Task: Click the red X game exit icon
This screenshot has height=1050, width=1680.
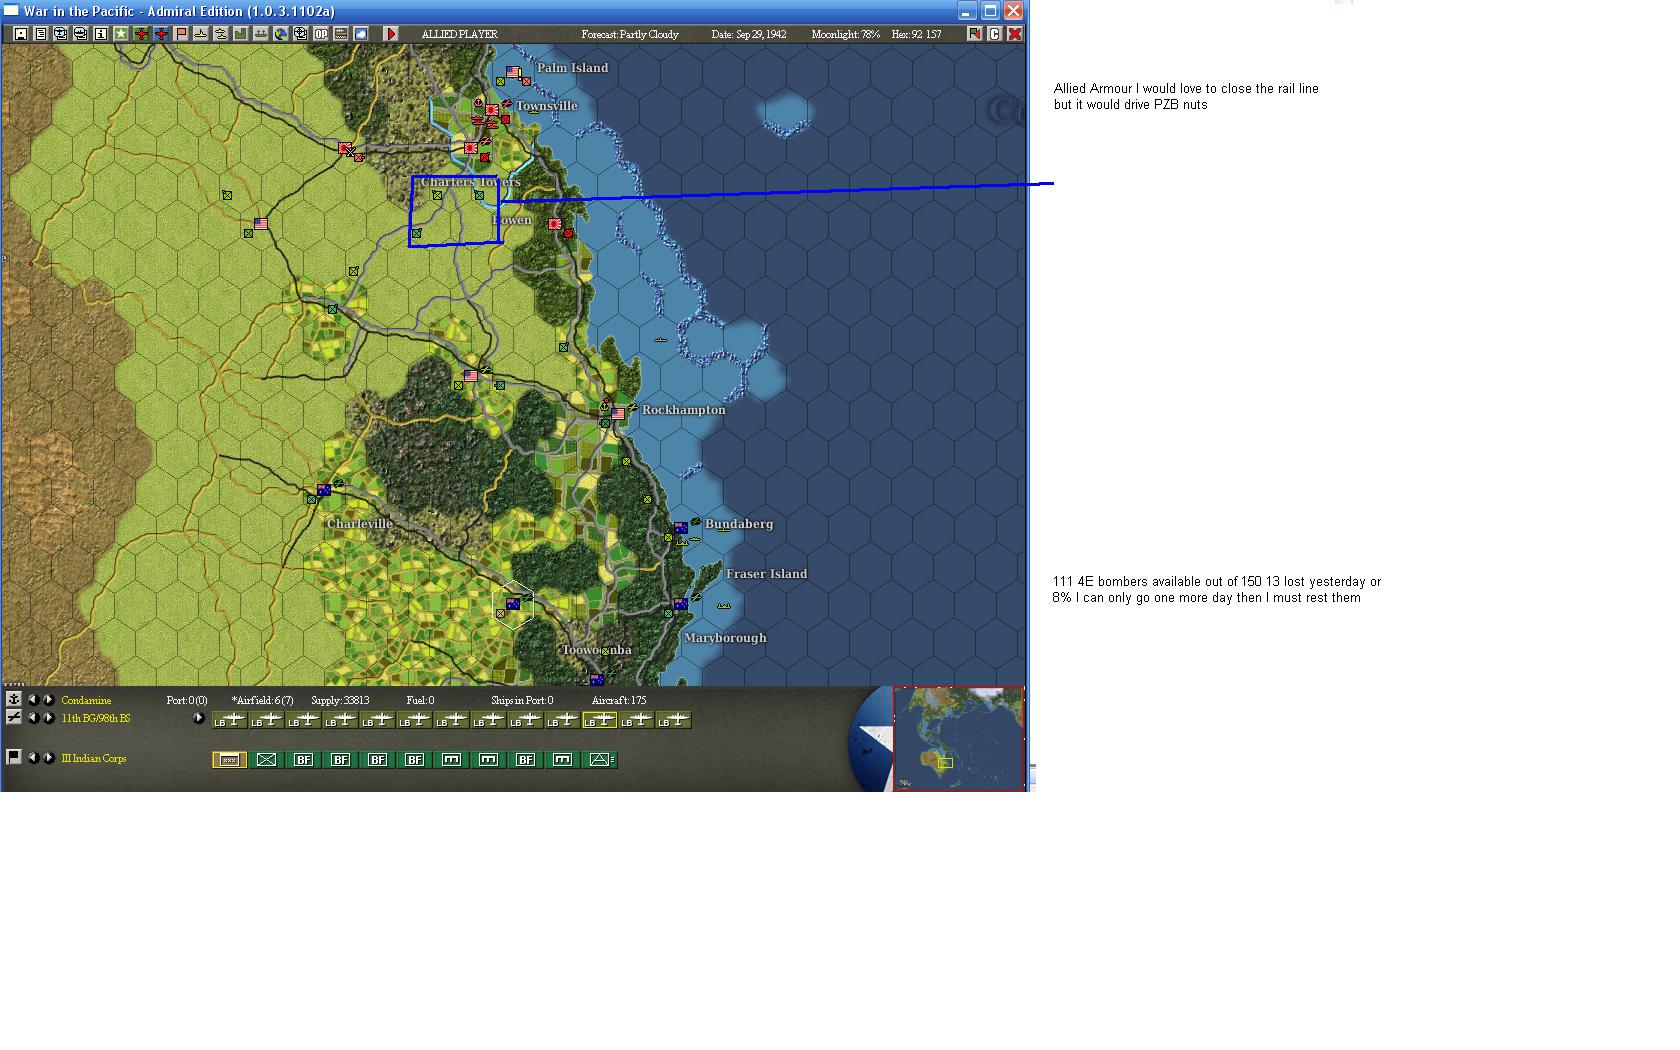Action: tap(1015, 34)
